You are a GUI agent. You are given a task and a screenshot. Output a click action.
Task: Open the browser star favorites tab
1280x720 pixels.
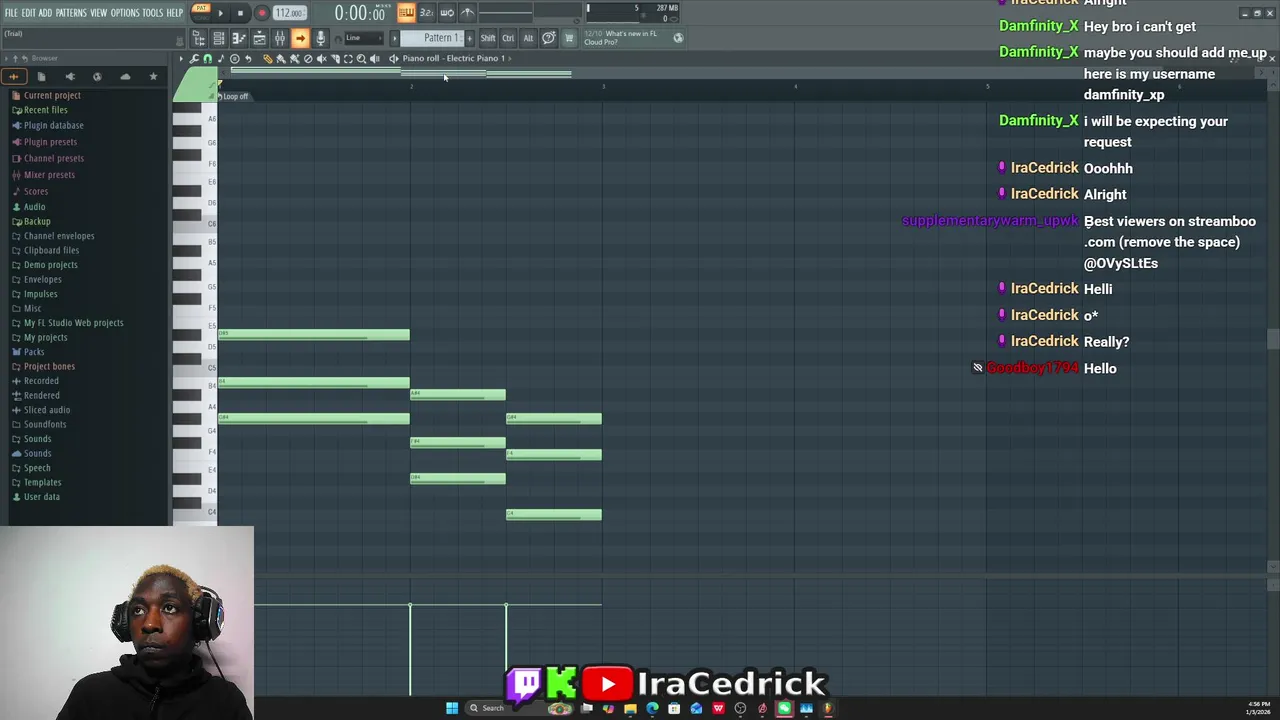[153, 77]
